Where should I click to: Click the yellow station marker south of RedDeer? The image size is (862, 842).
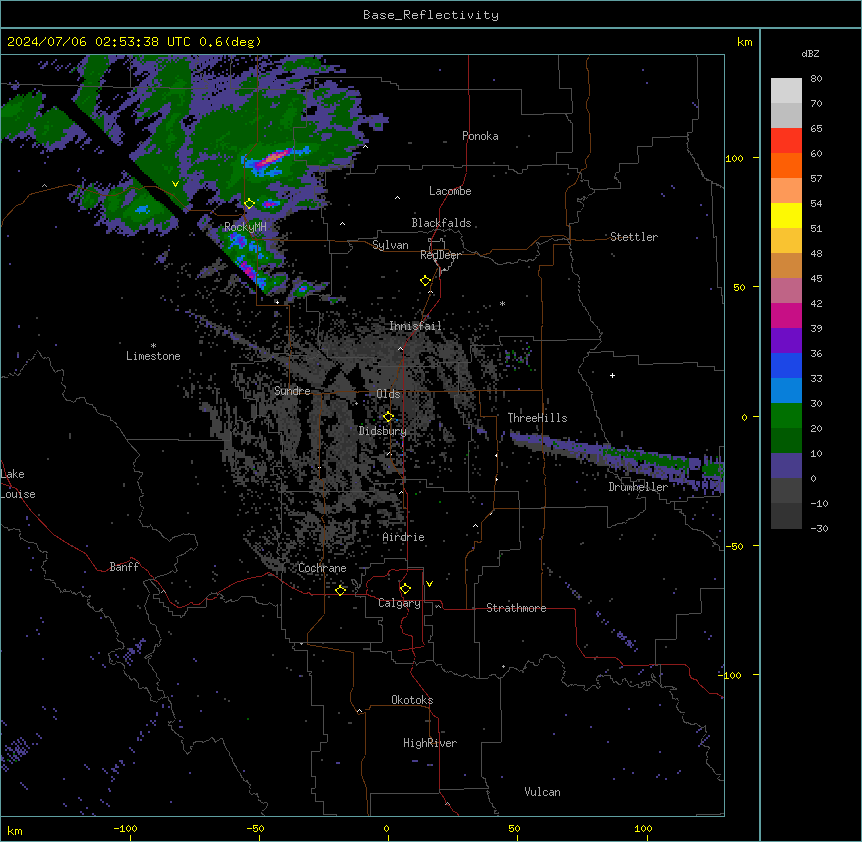click(x=425, y=281)
